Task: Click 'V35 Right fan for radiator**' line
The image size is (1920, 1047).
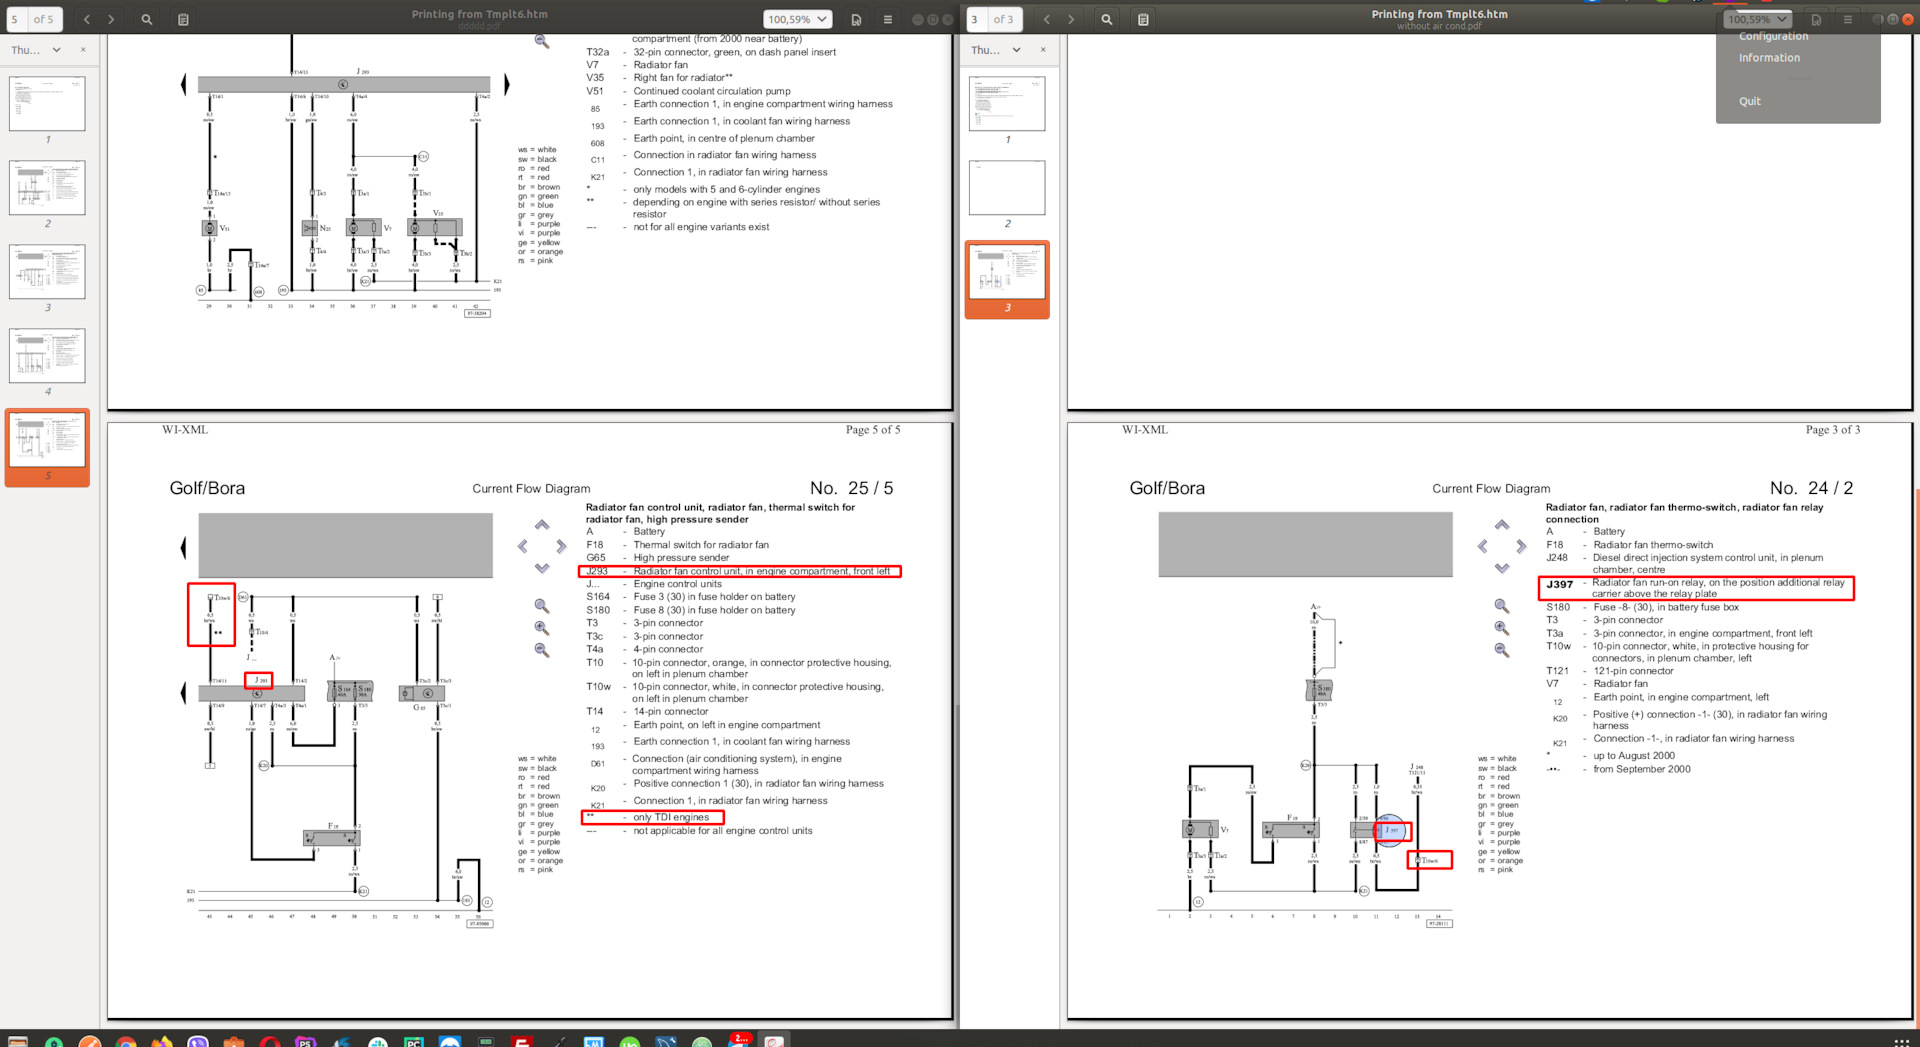Action: [x=659, y=77]
